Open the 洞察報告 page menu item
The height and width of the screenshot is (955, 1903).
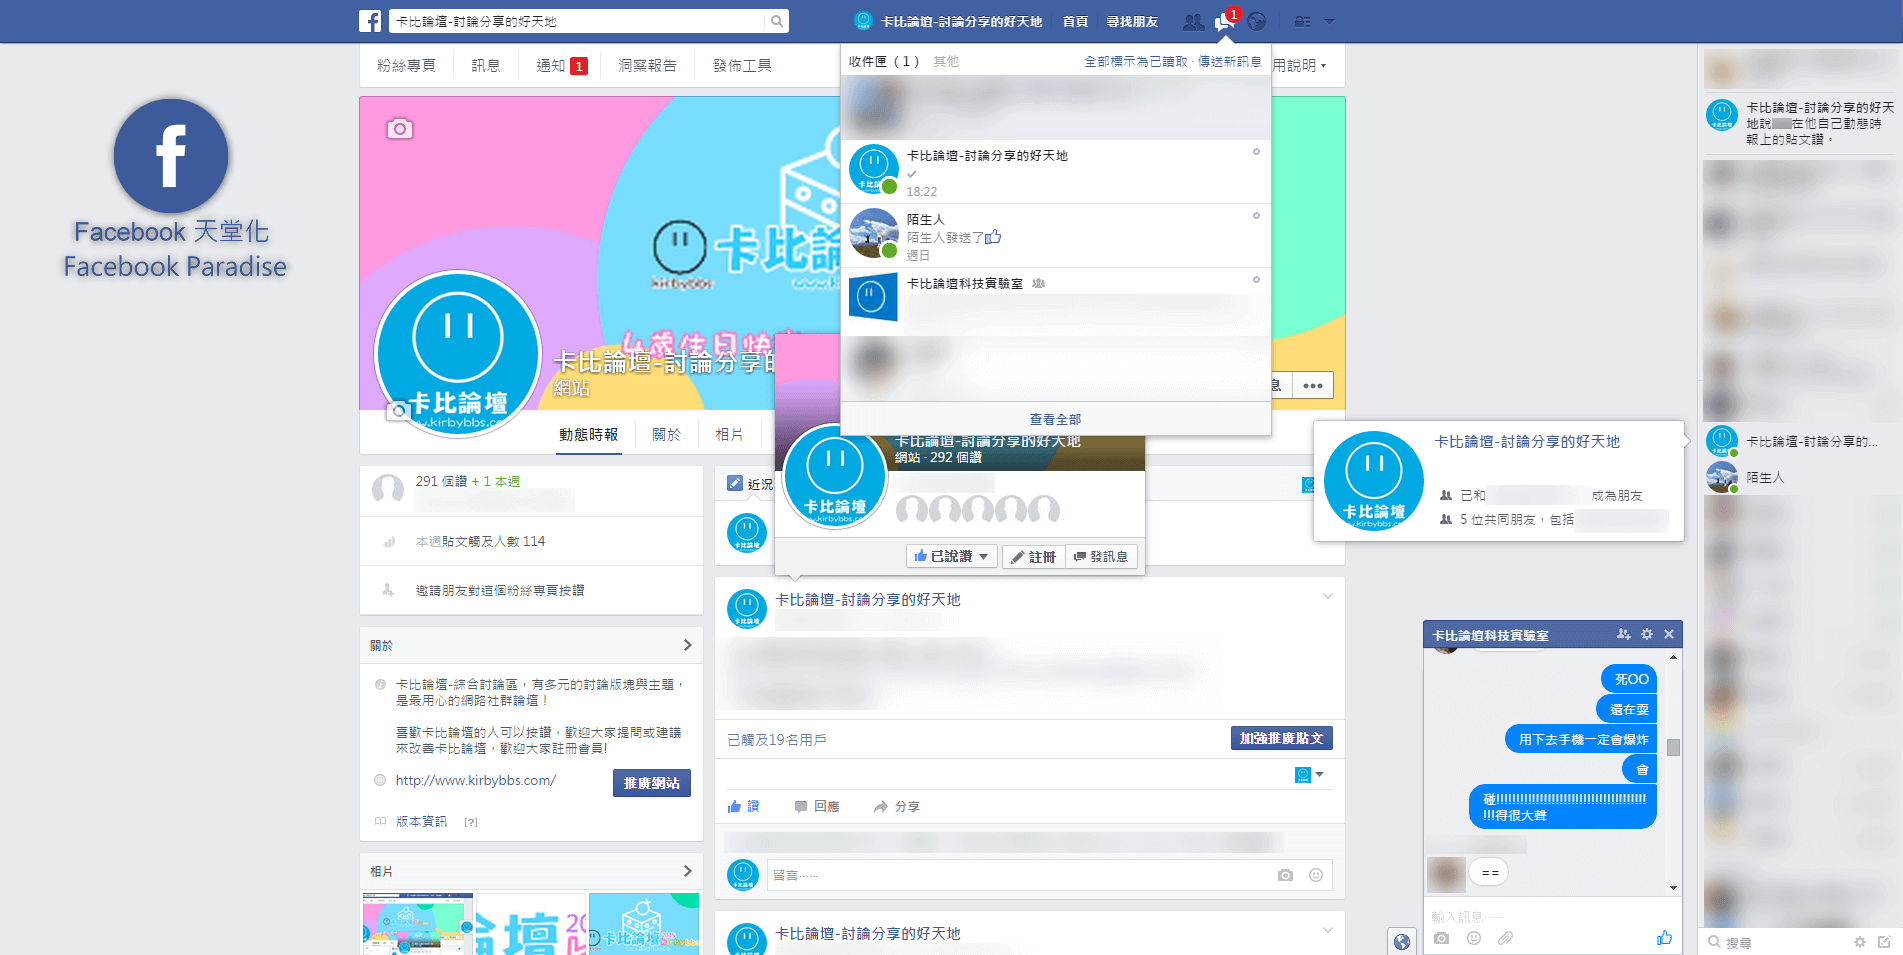[646, 64]
